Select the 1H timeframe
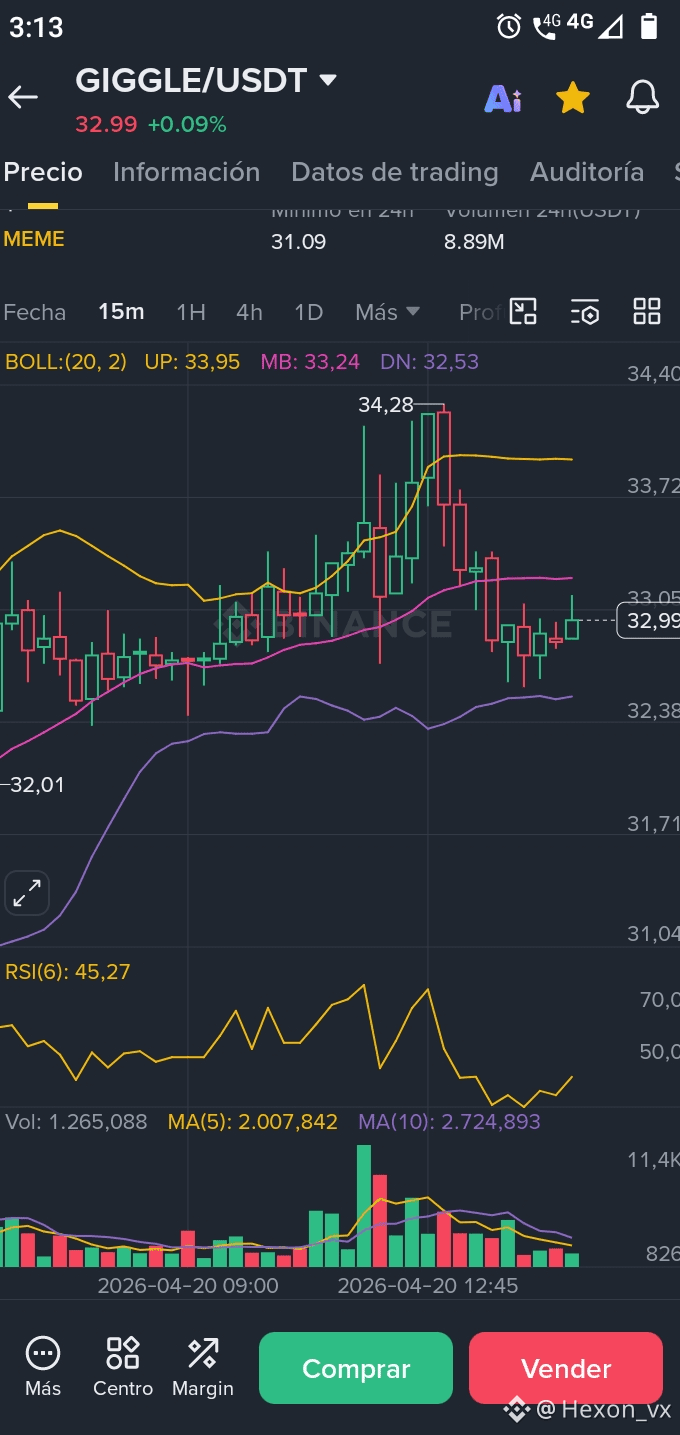This screenshot has width=680, height=1435. coord(191,312)
